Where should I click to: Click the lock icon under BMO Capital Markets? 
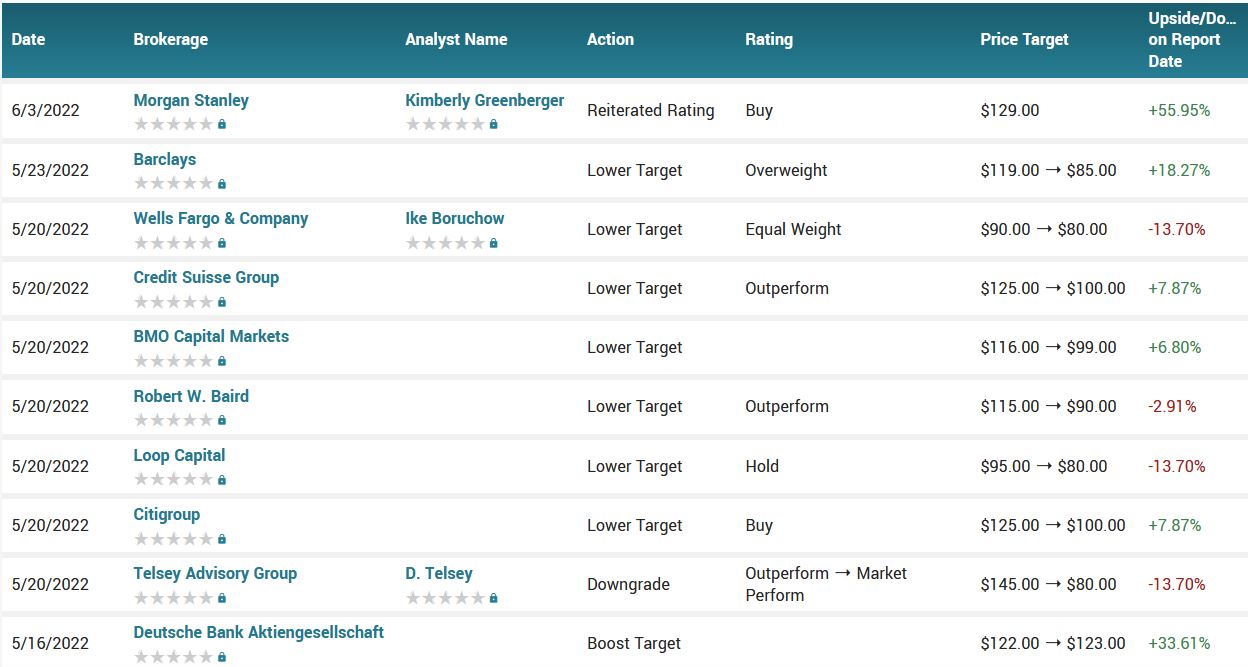222,361
